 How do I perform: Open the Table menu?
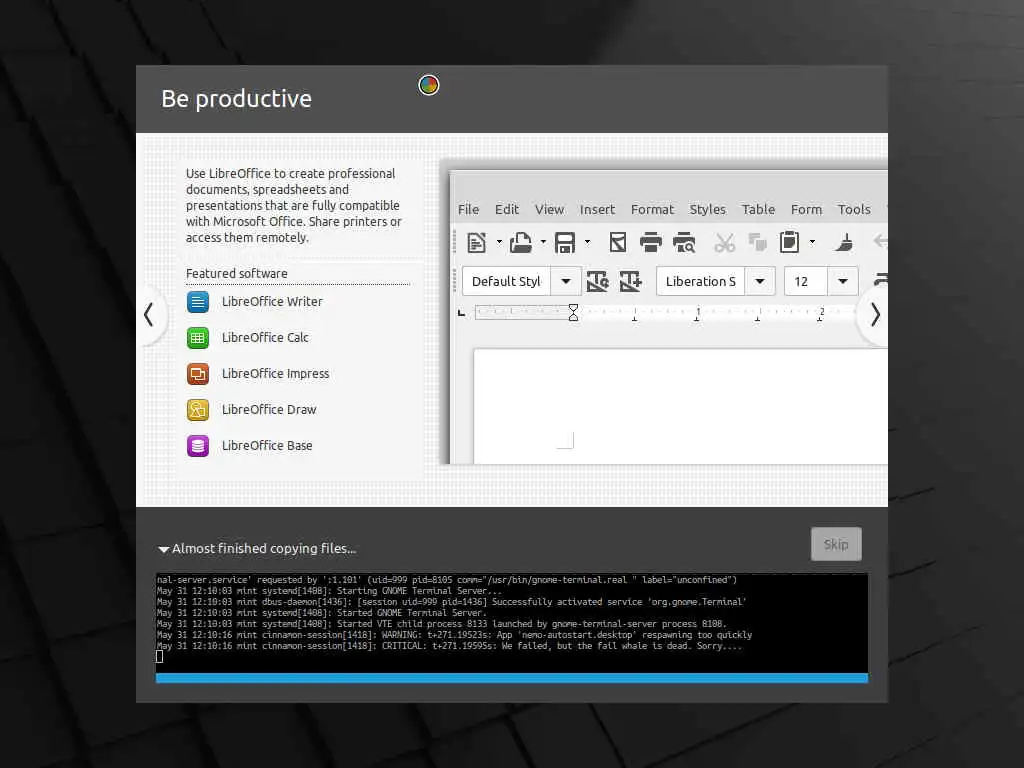point(758,210)
